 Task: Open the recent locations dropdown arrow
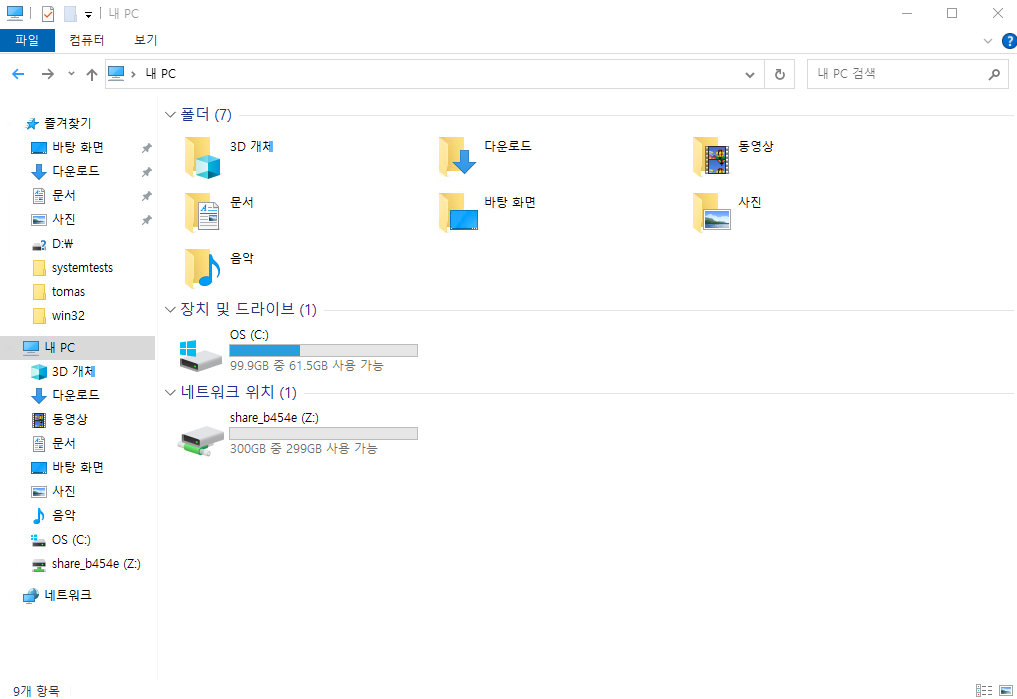tap(71, 74)
